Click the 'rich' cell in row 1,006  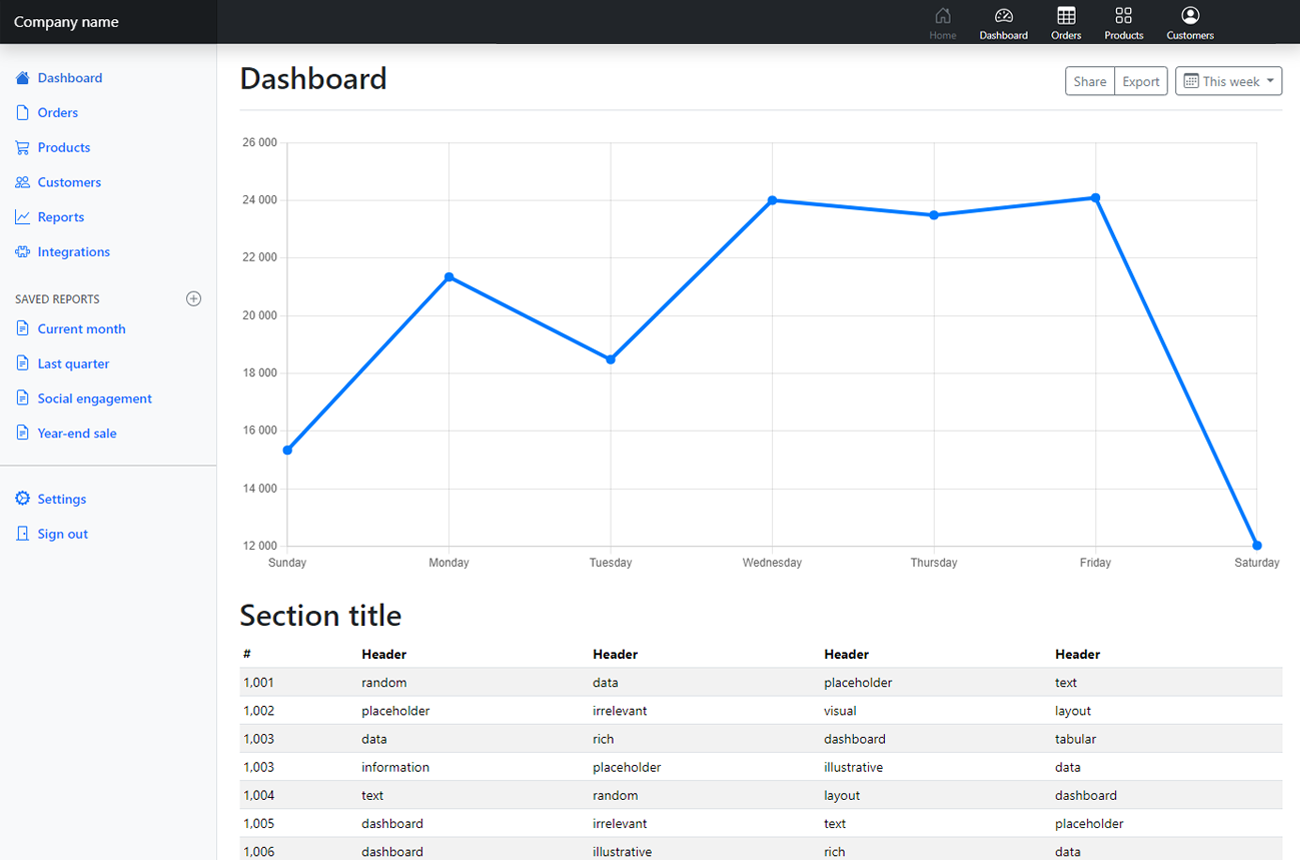pos(834,852)
